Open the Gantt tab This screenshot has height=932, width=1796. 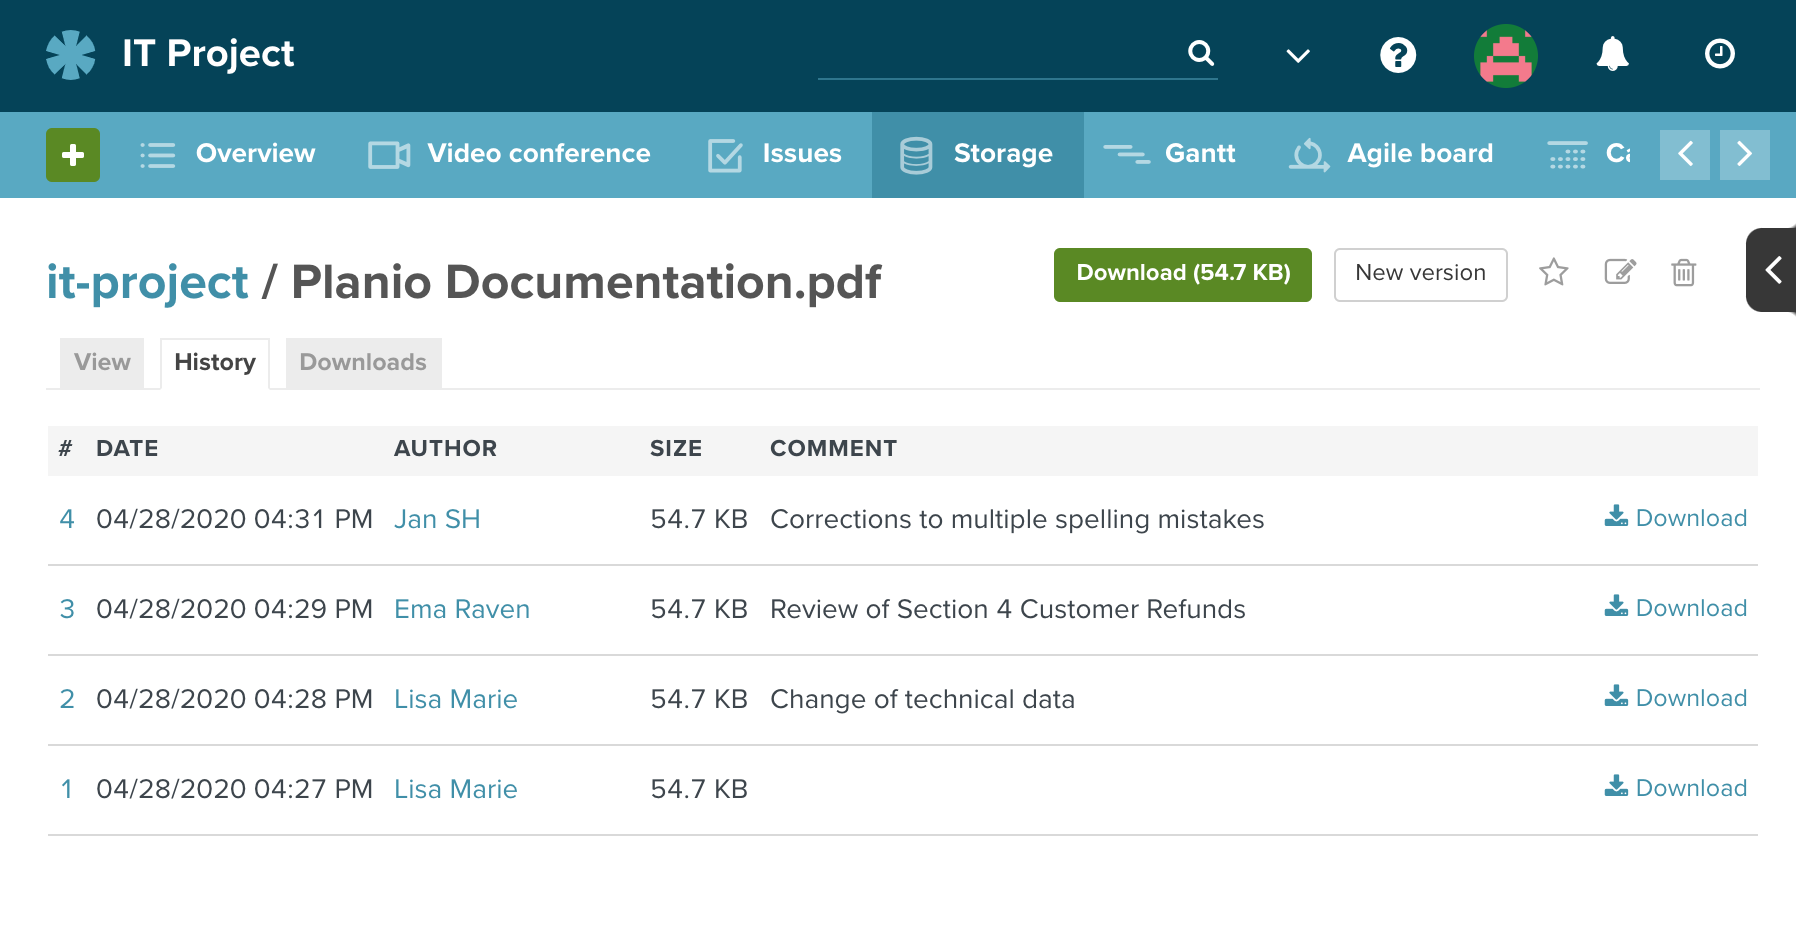[x=1169, y=154]
